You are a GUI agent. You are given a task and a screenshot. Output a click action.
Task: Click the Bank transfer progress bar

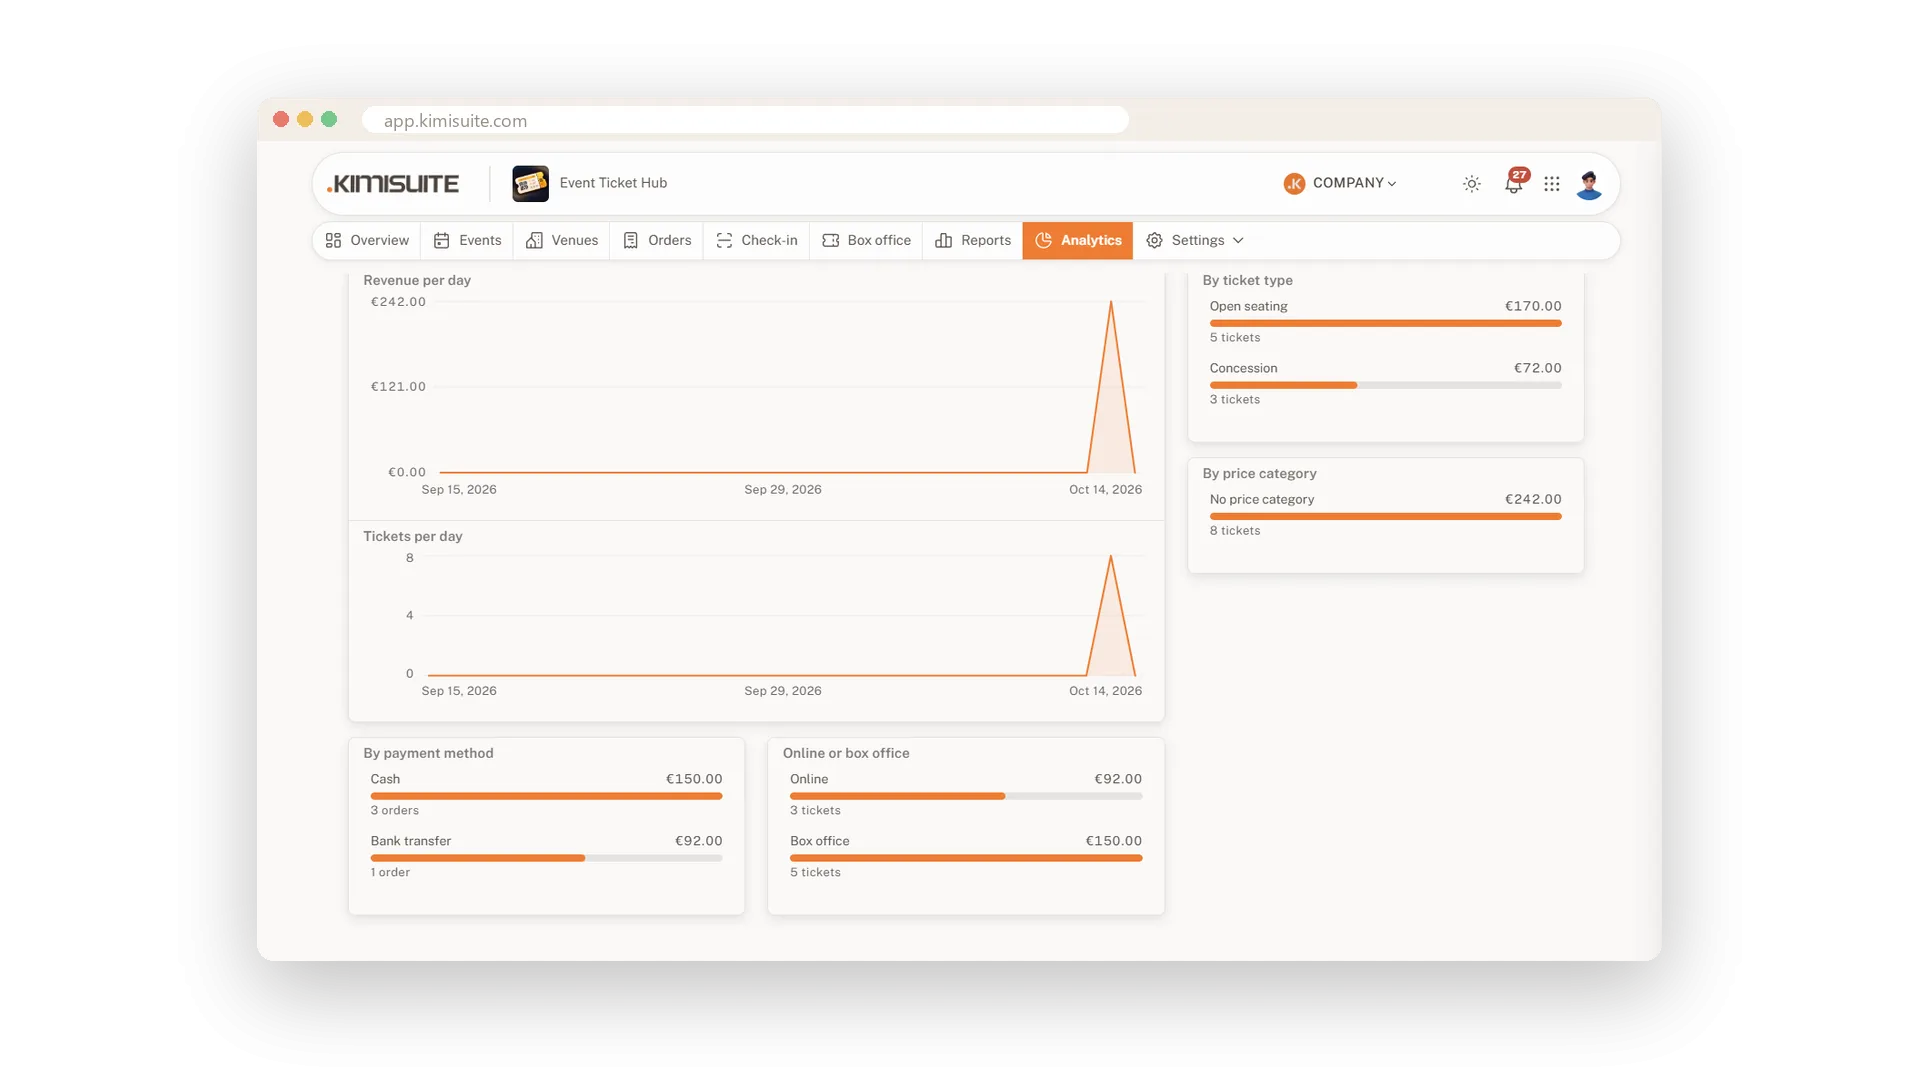pyautogui.click(x=546, y=858)
